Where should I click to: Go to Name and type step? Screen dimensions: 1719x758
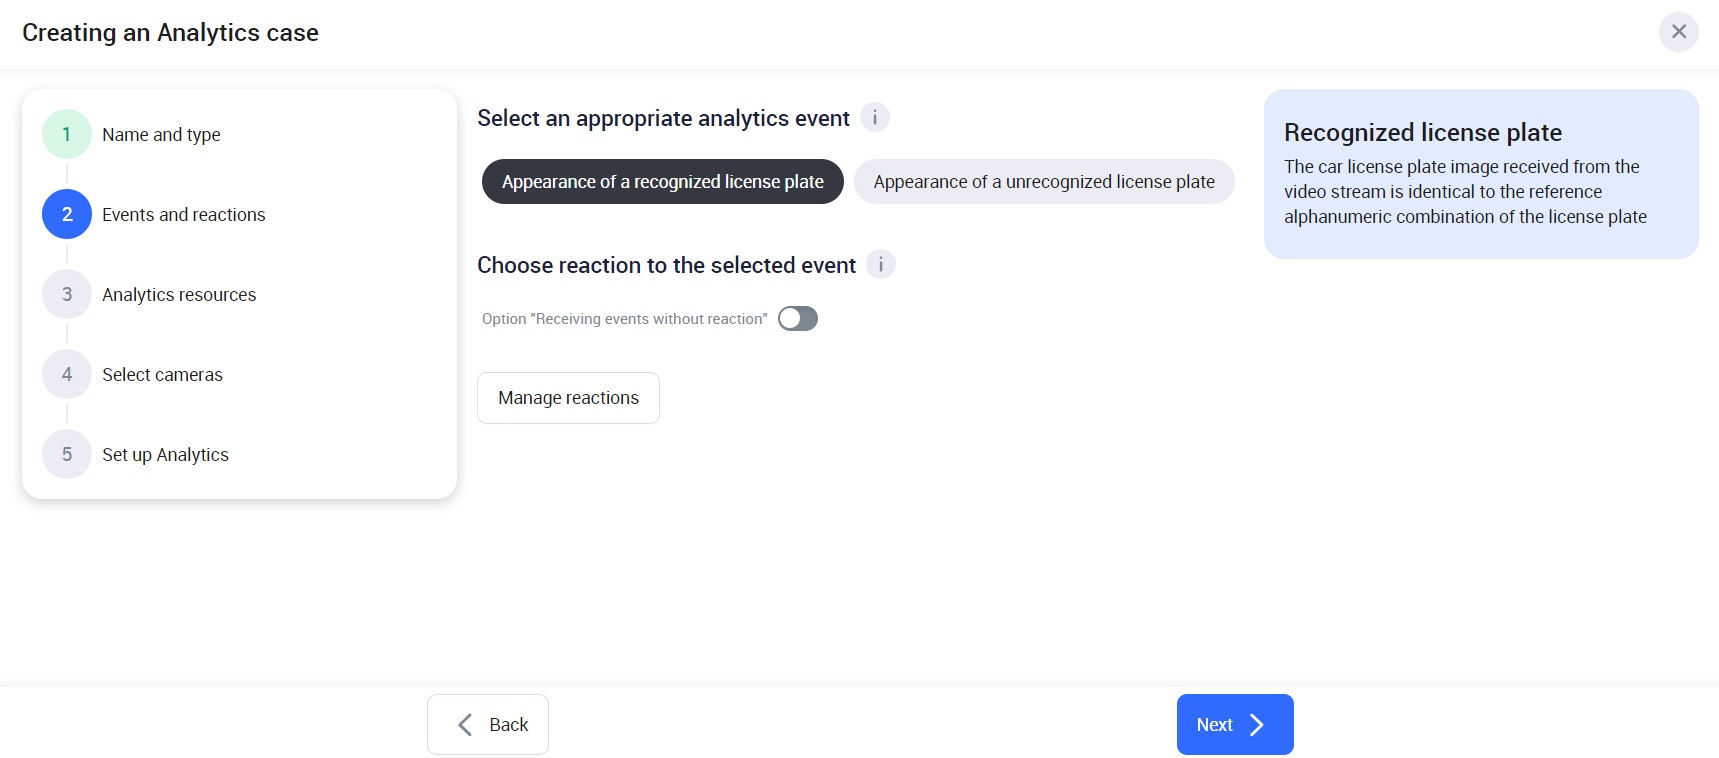pos(161,135)
